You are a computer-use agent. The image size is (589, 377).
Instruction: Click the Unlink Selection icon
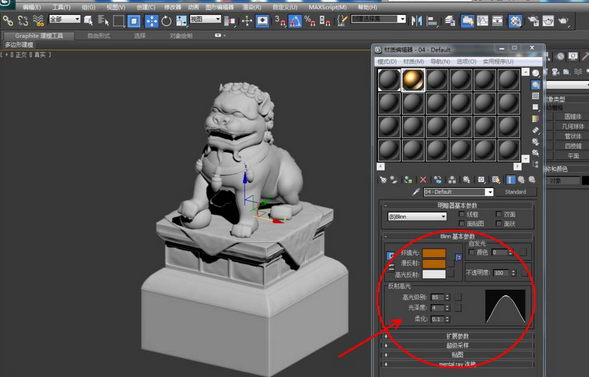23,21
